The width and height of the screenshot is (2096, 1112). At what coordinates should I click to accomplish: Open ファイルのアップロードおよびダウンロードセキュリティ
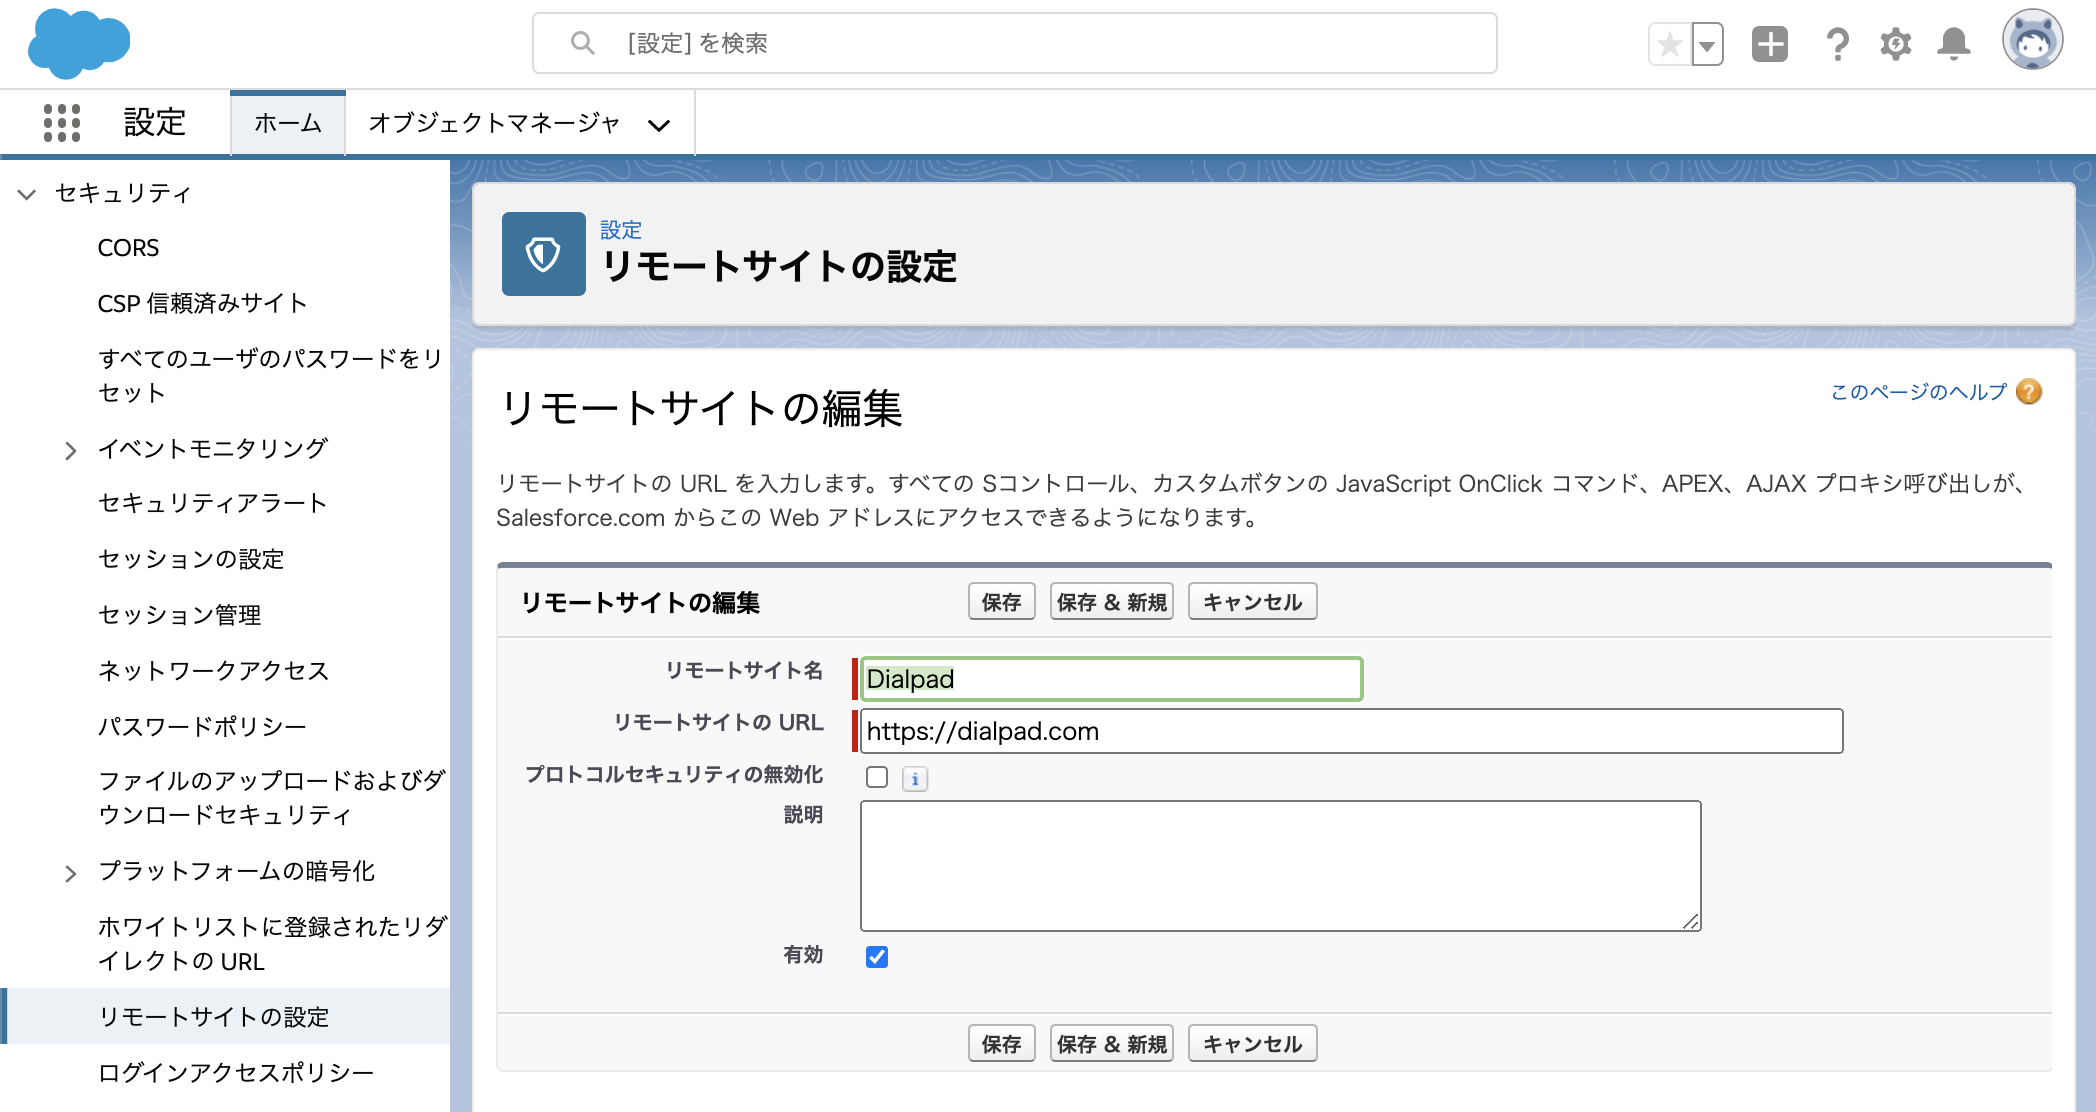271,797
